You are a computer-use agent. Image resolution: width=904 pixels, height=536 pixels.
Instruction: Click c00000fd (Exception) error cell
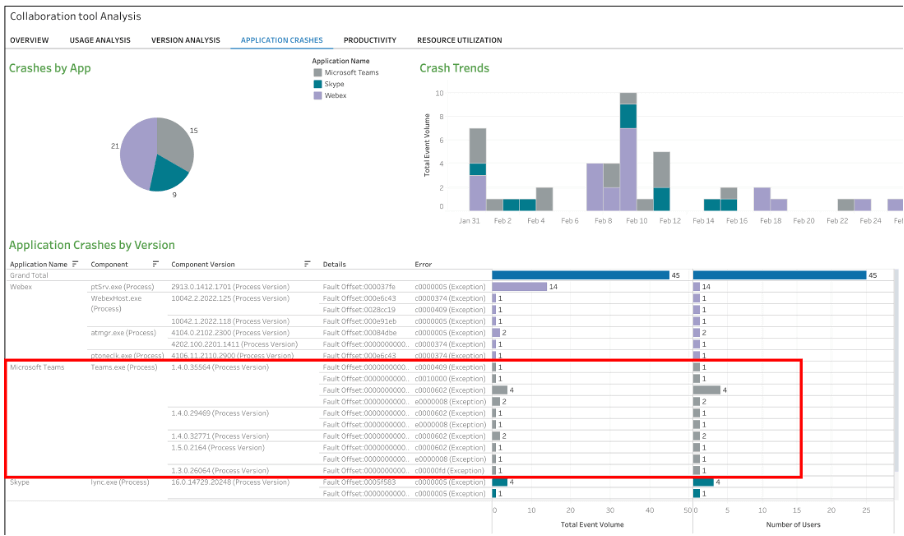click(x=450, y=470)
